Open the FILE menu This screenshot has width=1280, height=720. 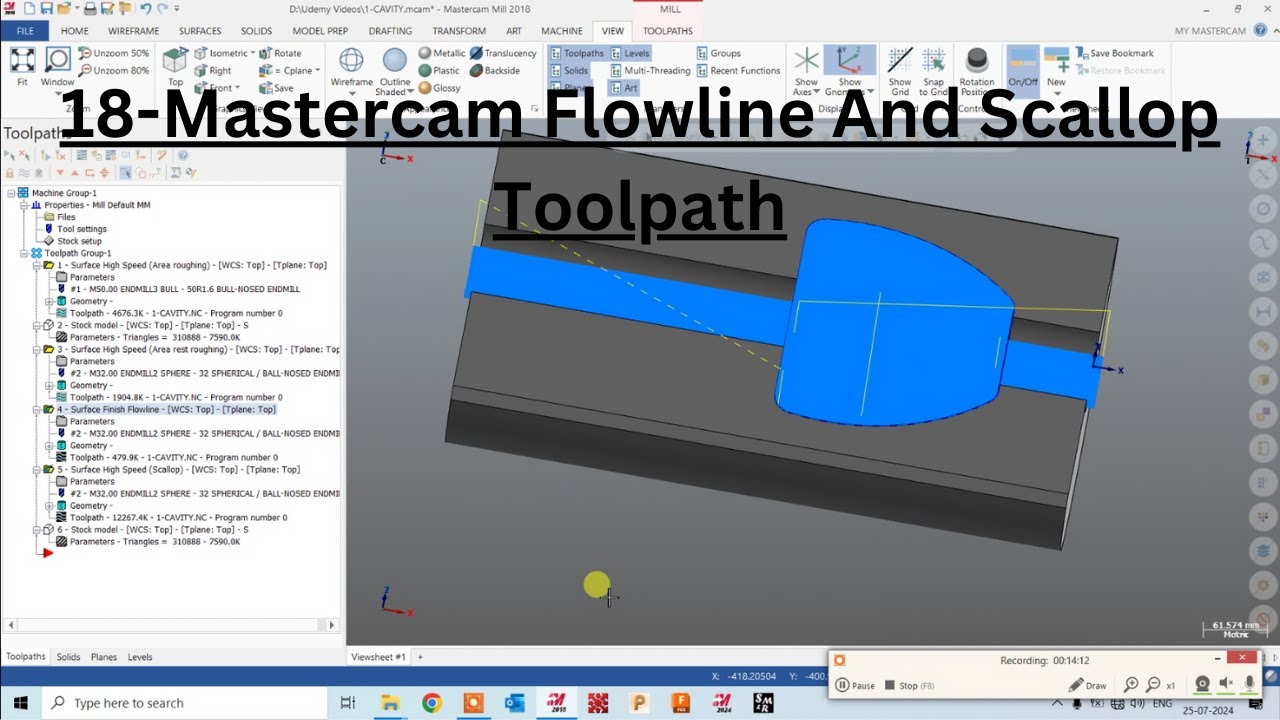click(25, 31)
